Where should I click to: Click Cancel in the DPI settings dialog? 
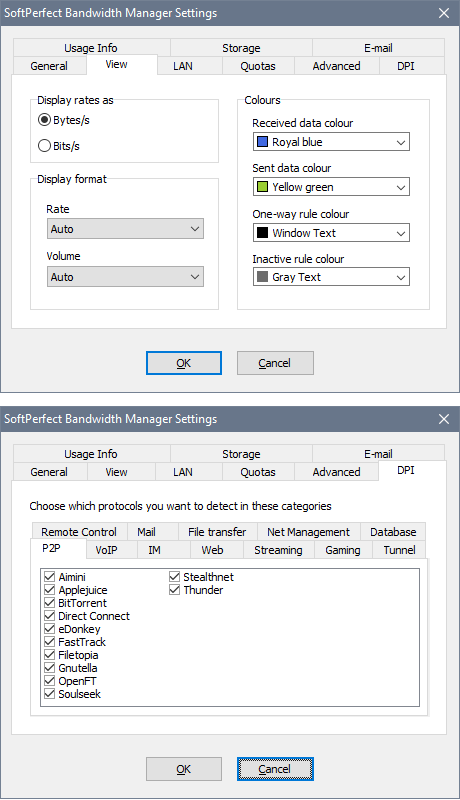[275, 769]
